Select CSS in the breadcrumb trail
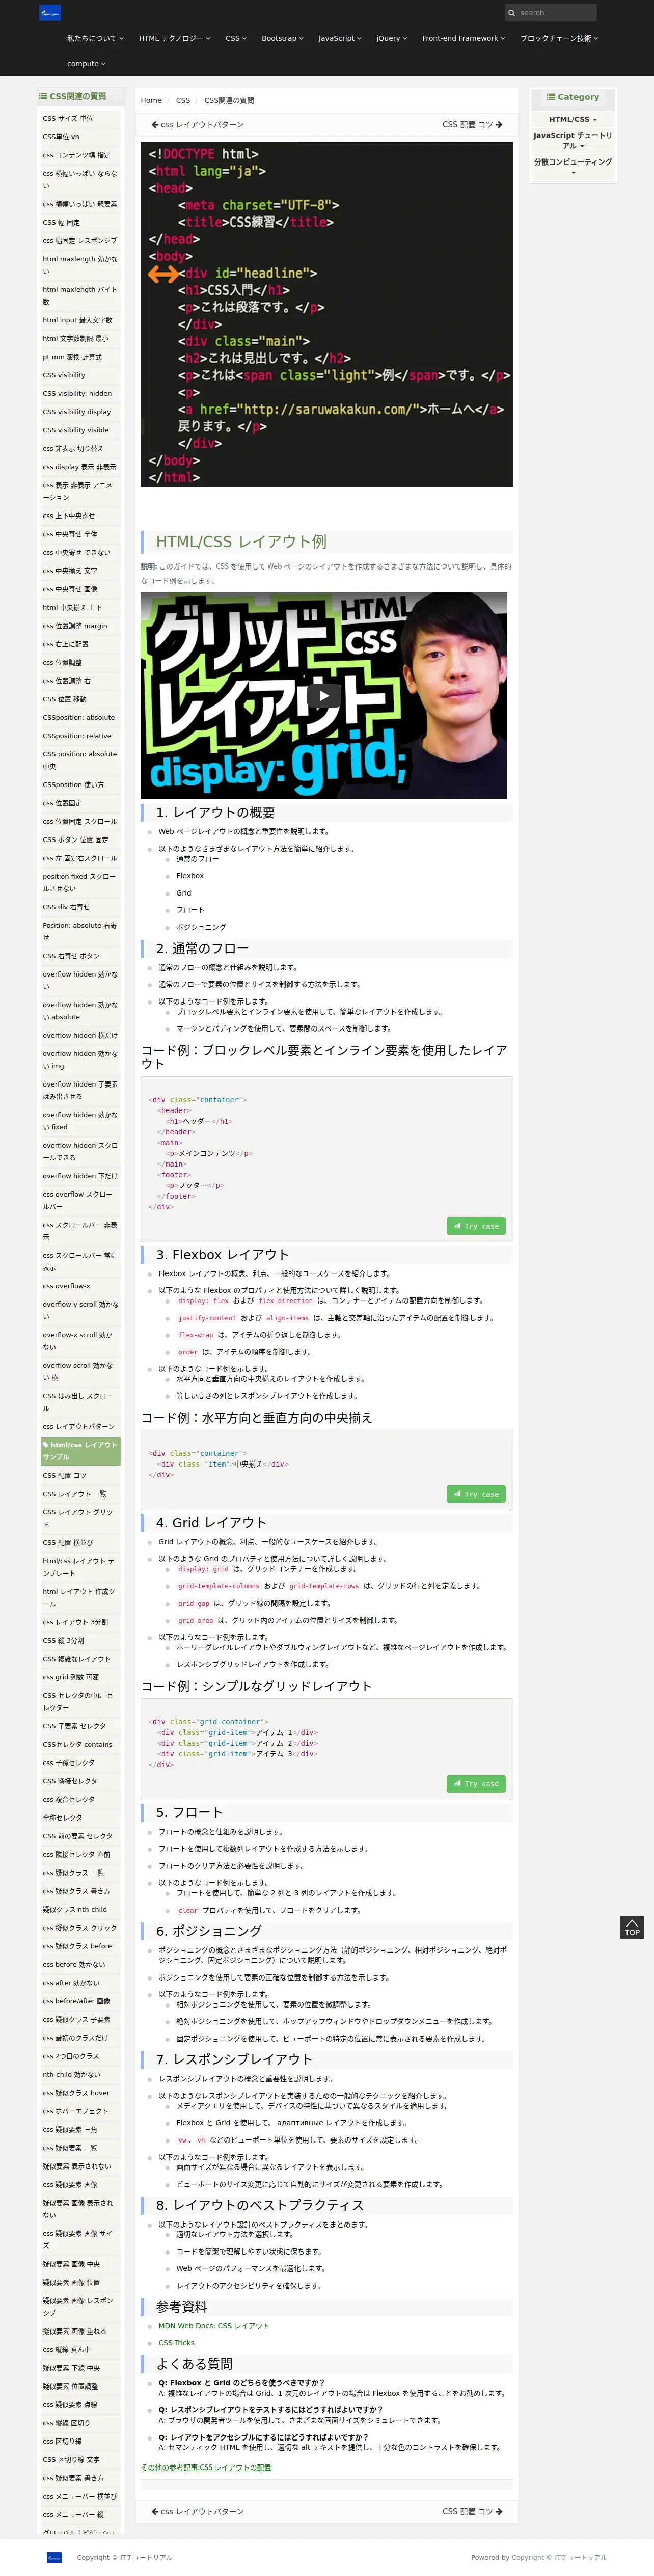This screenshot has width=654, height=2576. (x=183, y=100)
